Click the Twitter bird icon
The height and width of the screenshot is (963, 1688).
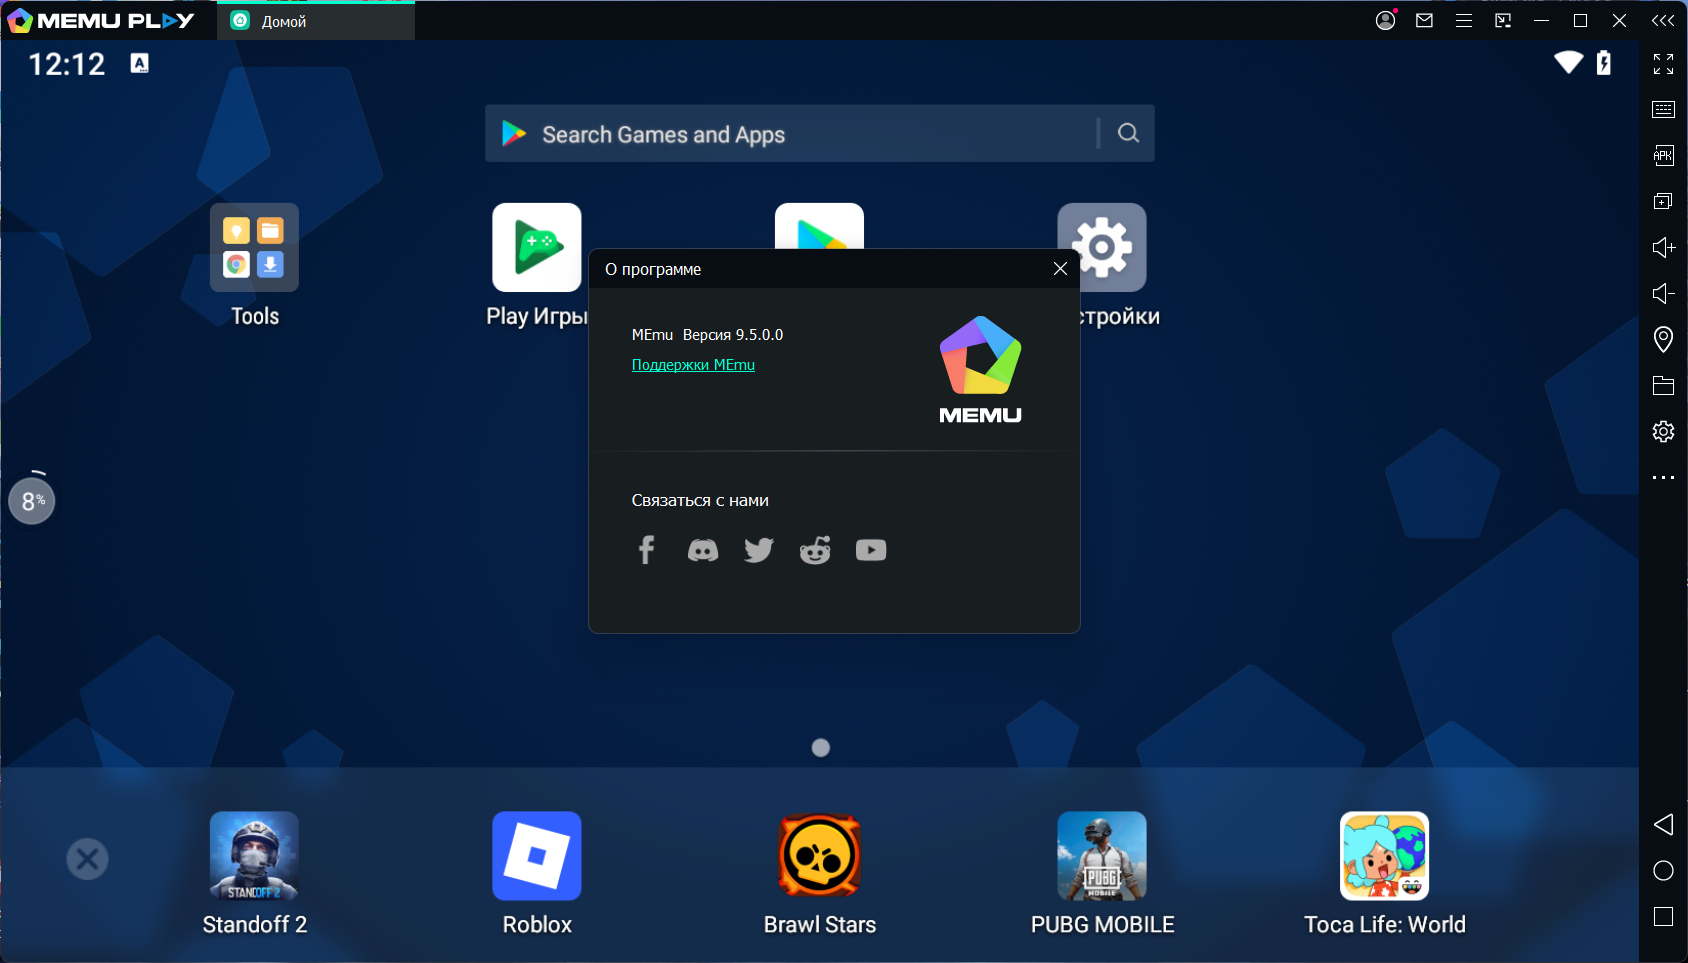[759, 550]
